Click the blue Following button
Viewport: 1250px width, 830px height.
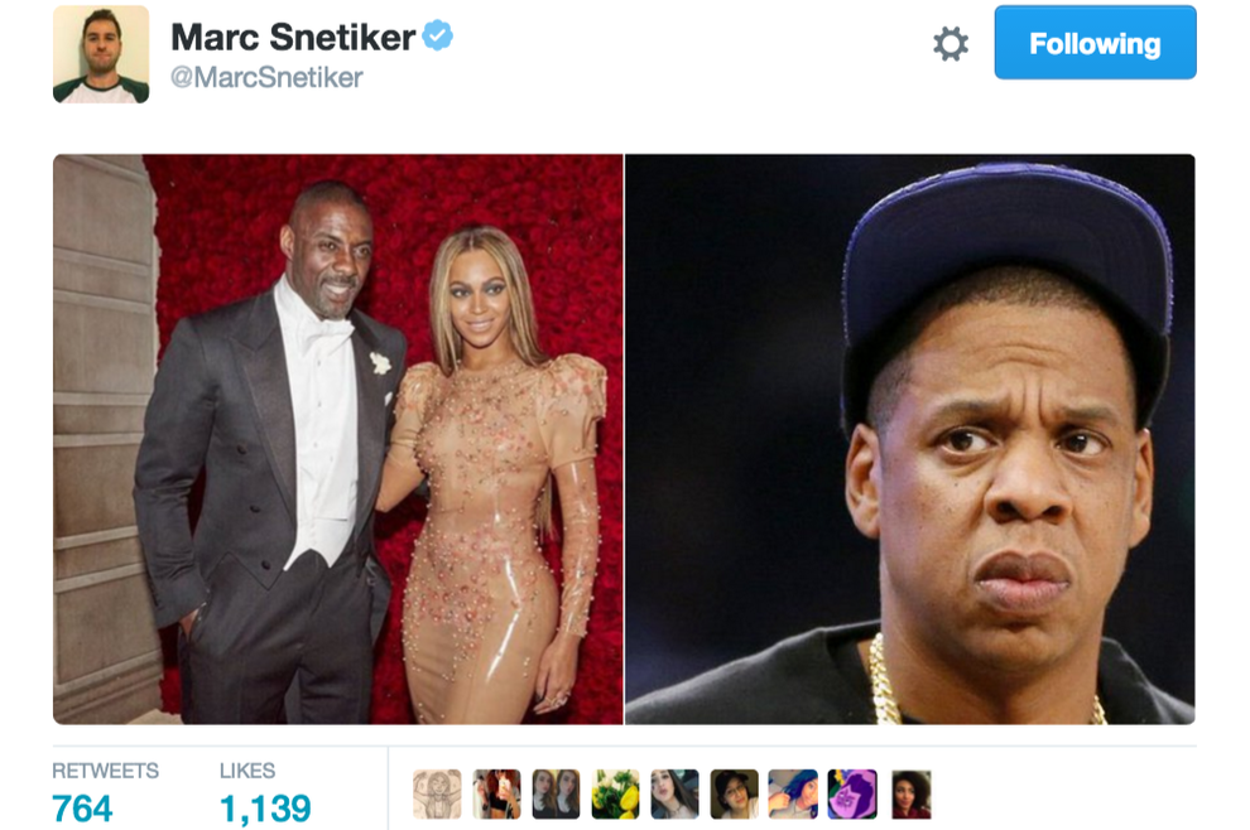coord(1095,43)
